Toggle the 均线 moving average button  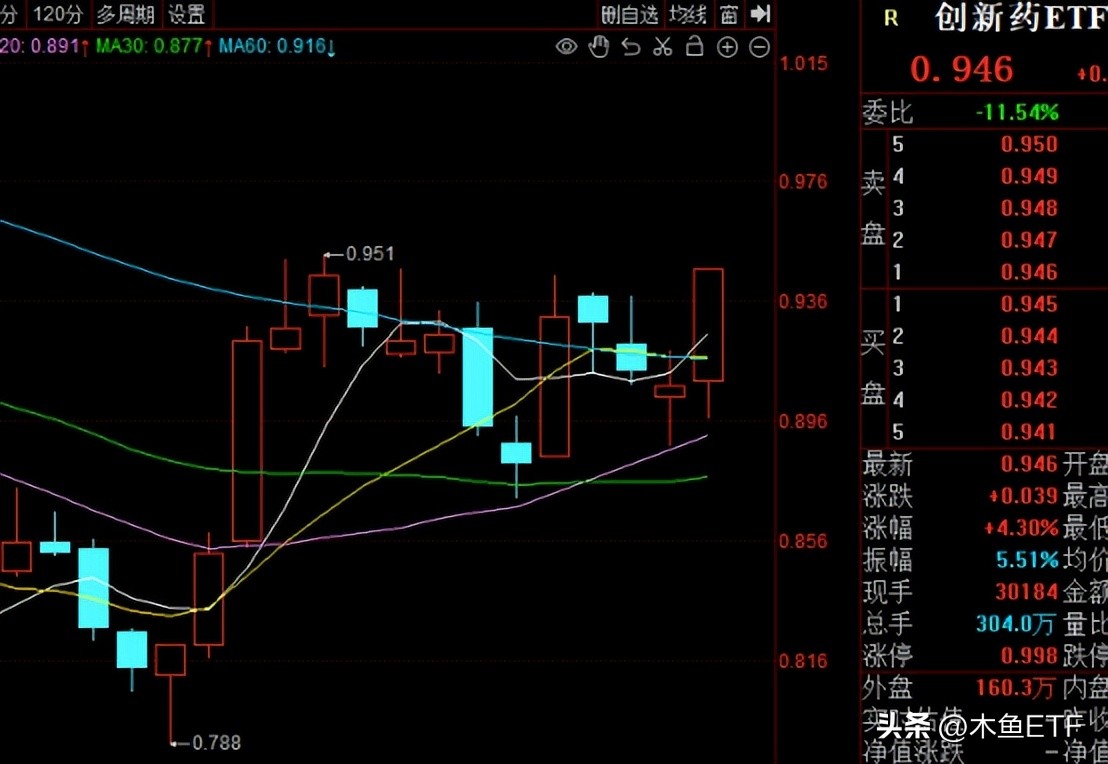point(688,14)
